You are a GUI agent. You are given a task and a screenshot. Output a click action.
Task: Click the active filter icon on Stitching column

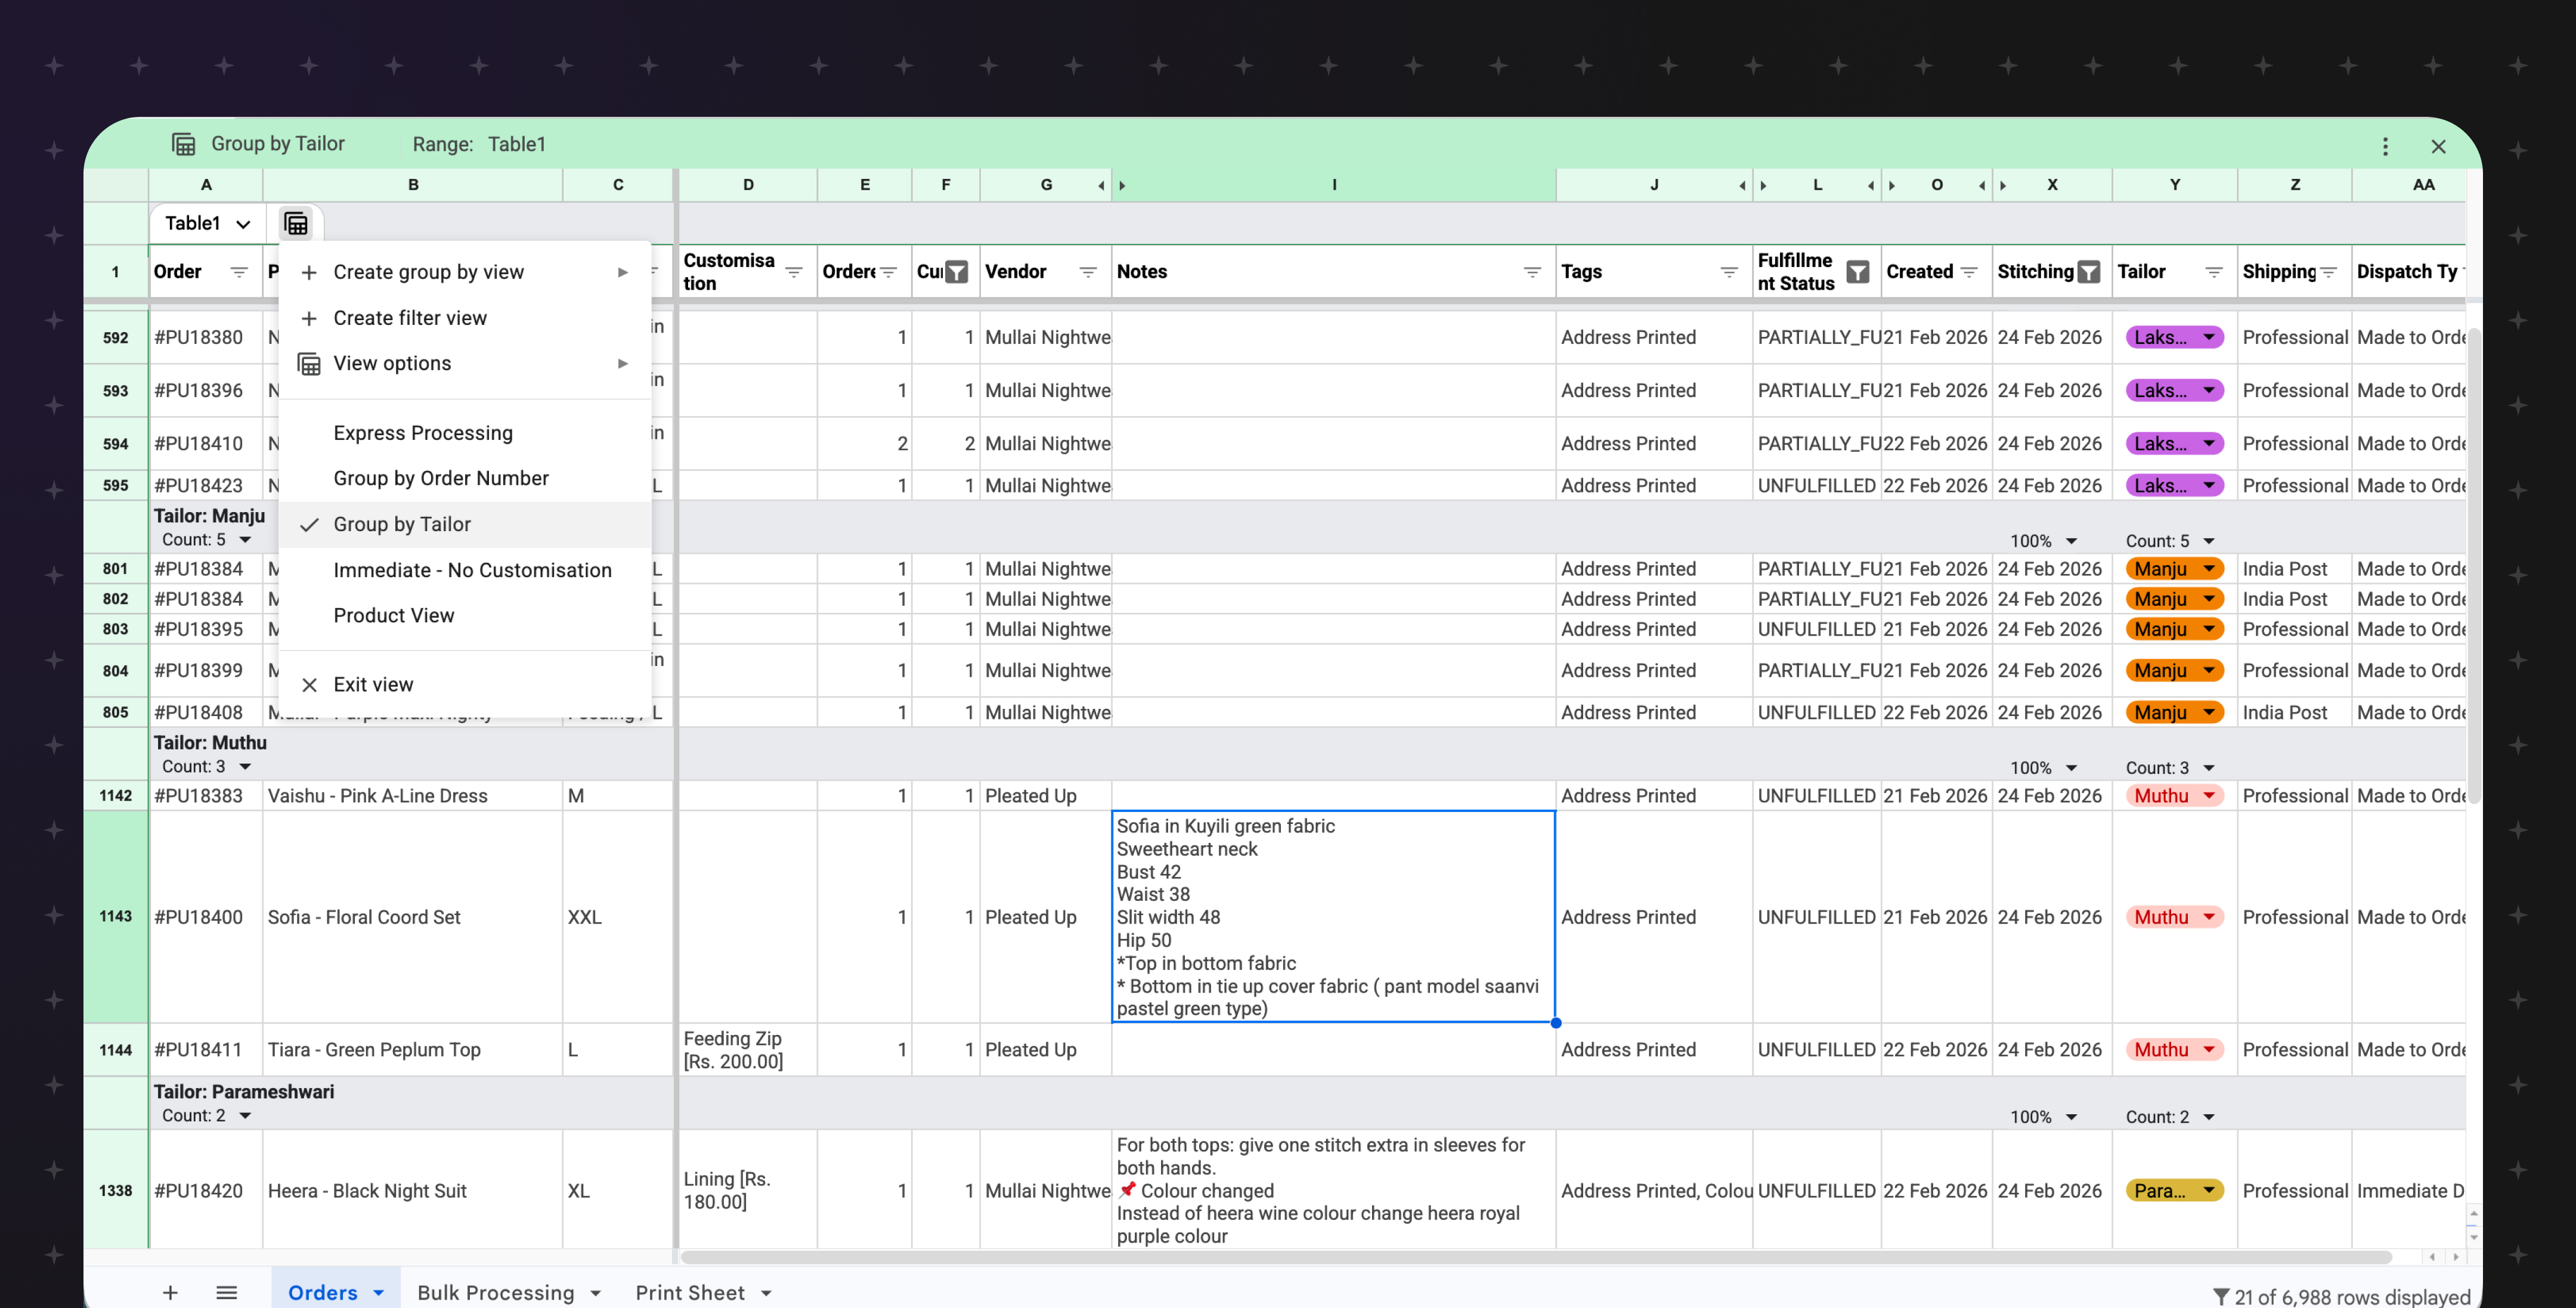2088,271
